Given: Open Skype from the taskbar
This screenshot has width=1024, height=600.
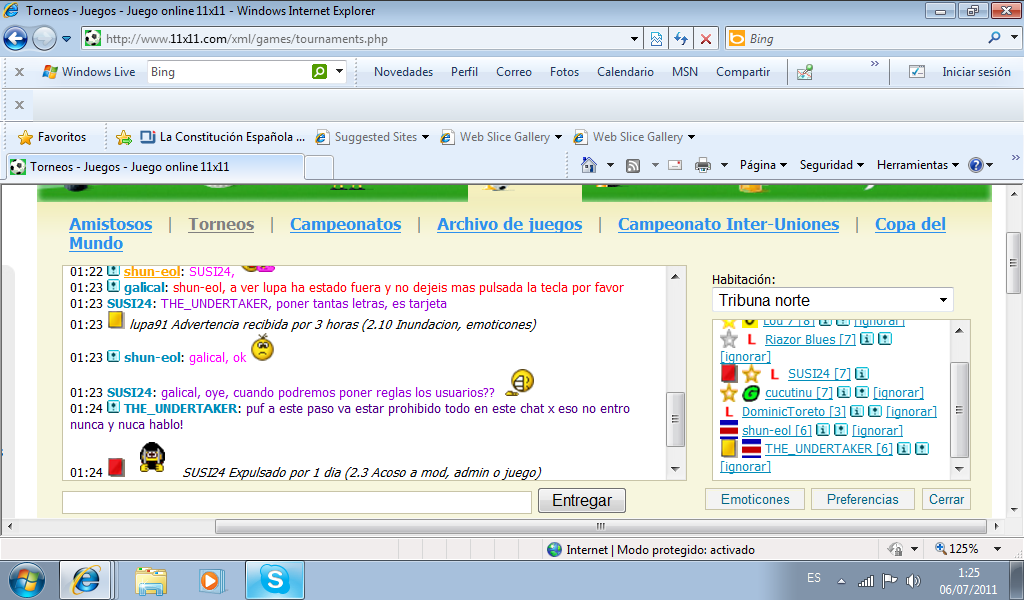Looking at the screenshot, I should [274, 579].
